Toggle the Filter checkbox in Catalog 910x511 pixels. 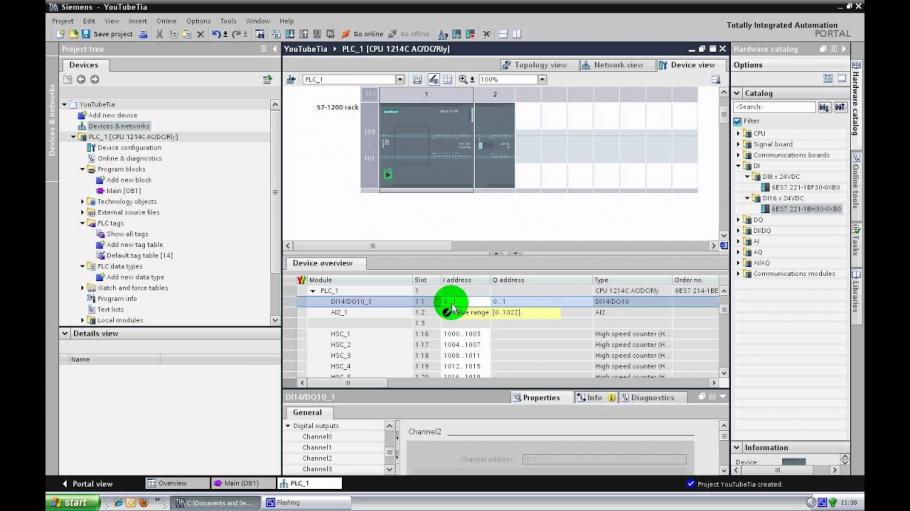[738, 121]
